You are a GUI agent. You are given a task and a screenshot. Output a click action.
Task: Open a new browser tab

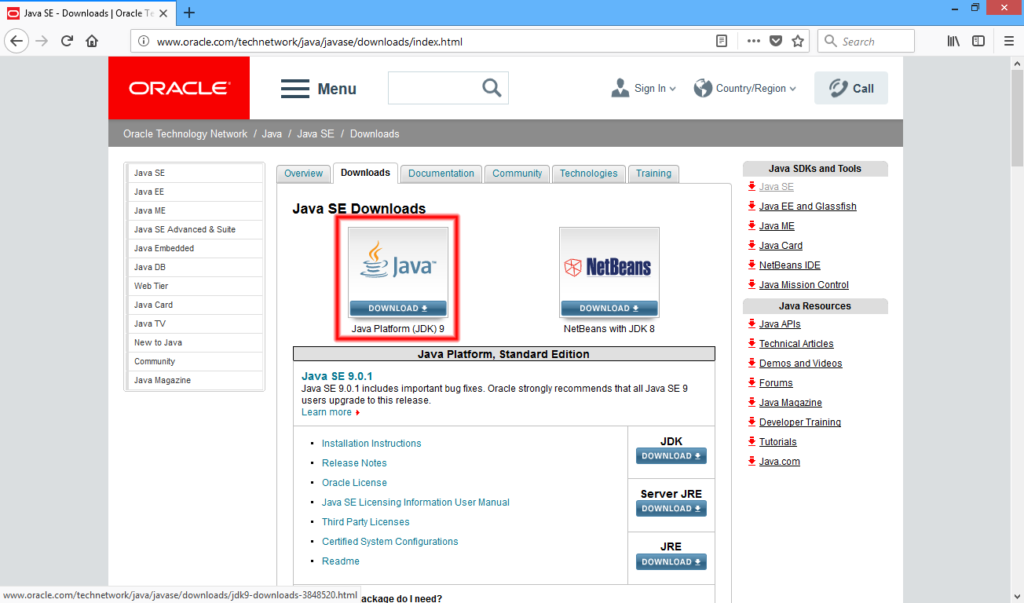pyautogui.click(x=189, y=12)
